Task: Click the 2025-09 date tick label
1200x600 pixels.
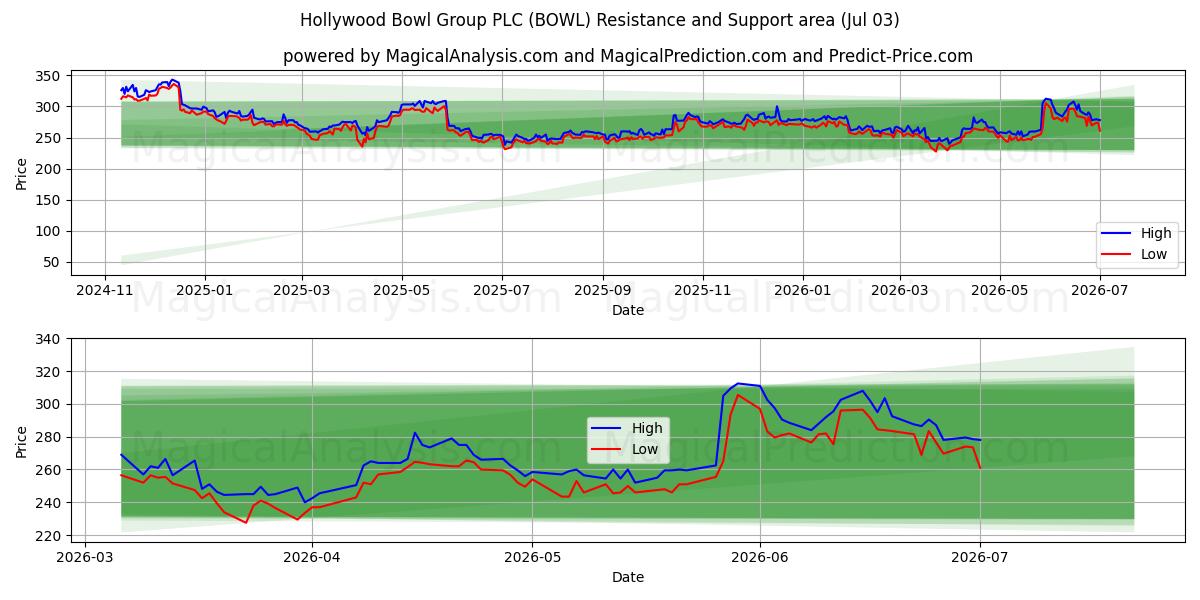Action: [x=602, y=290]
